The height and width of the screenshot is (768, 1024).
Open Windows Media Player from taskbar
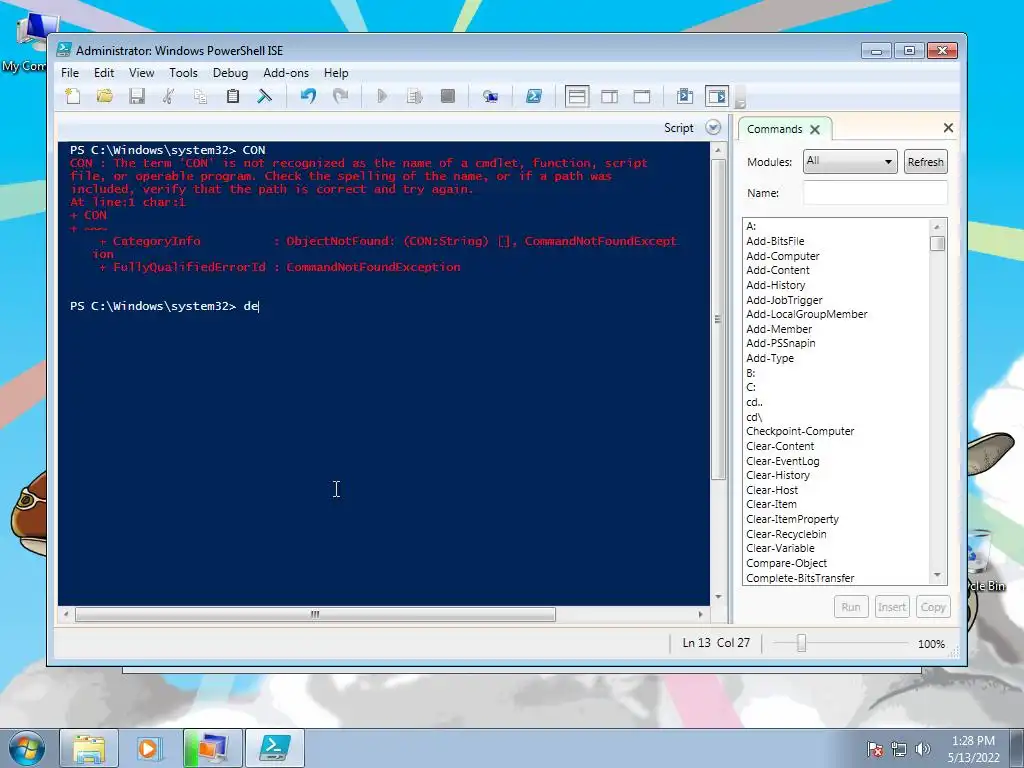[x=149, y=748]
